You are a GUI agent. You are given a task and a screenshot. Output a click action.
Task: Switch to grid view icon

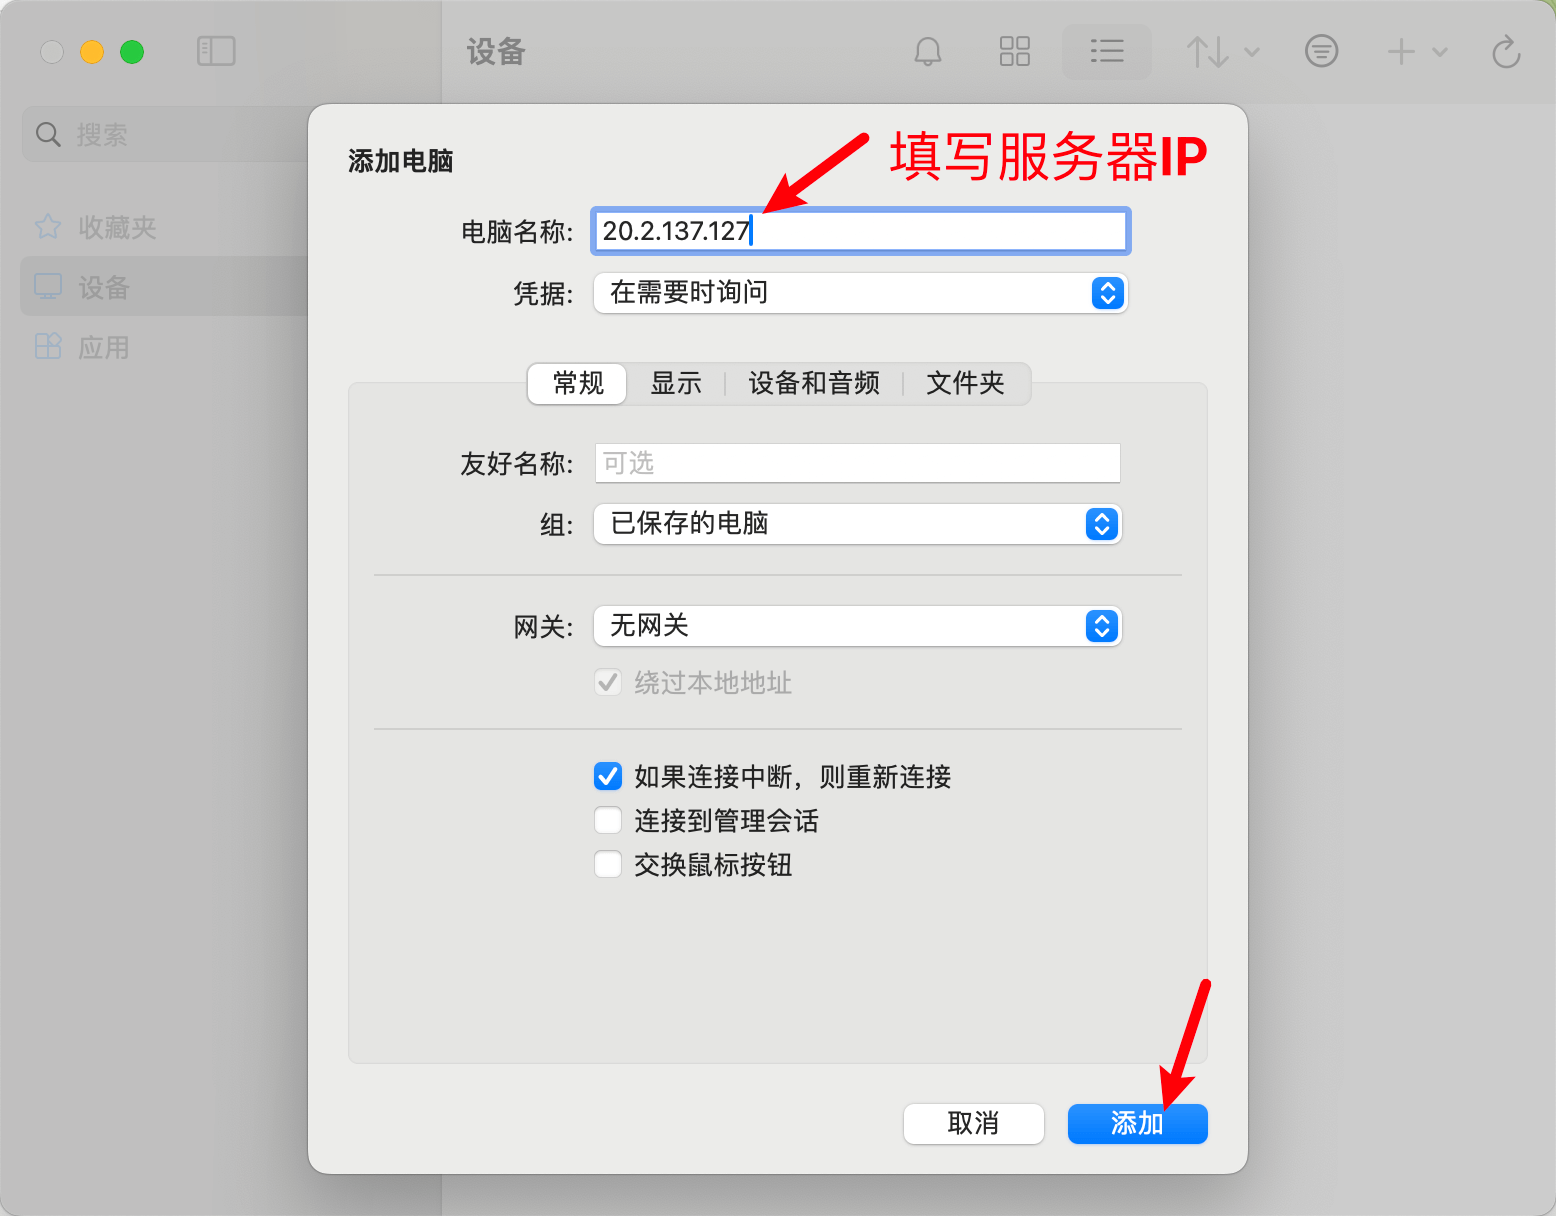[x=1015, y=51]
